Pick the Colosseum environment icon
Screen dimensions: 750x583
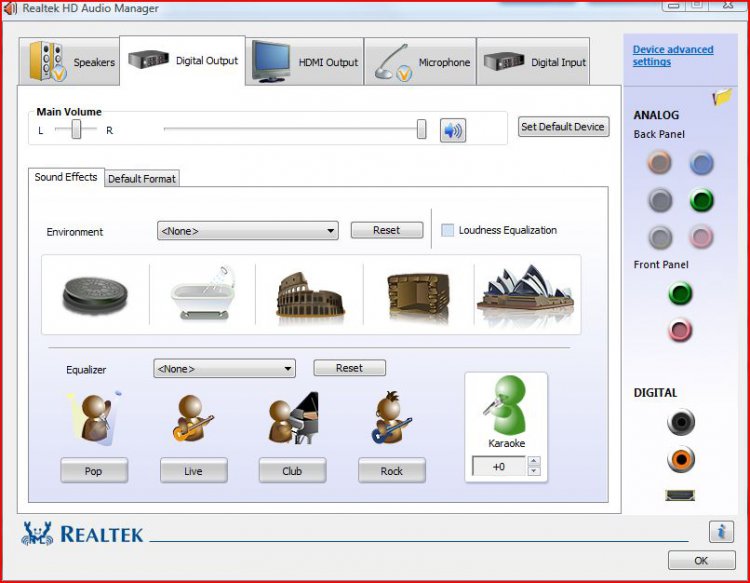[x=310, y=296]
